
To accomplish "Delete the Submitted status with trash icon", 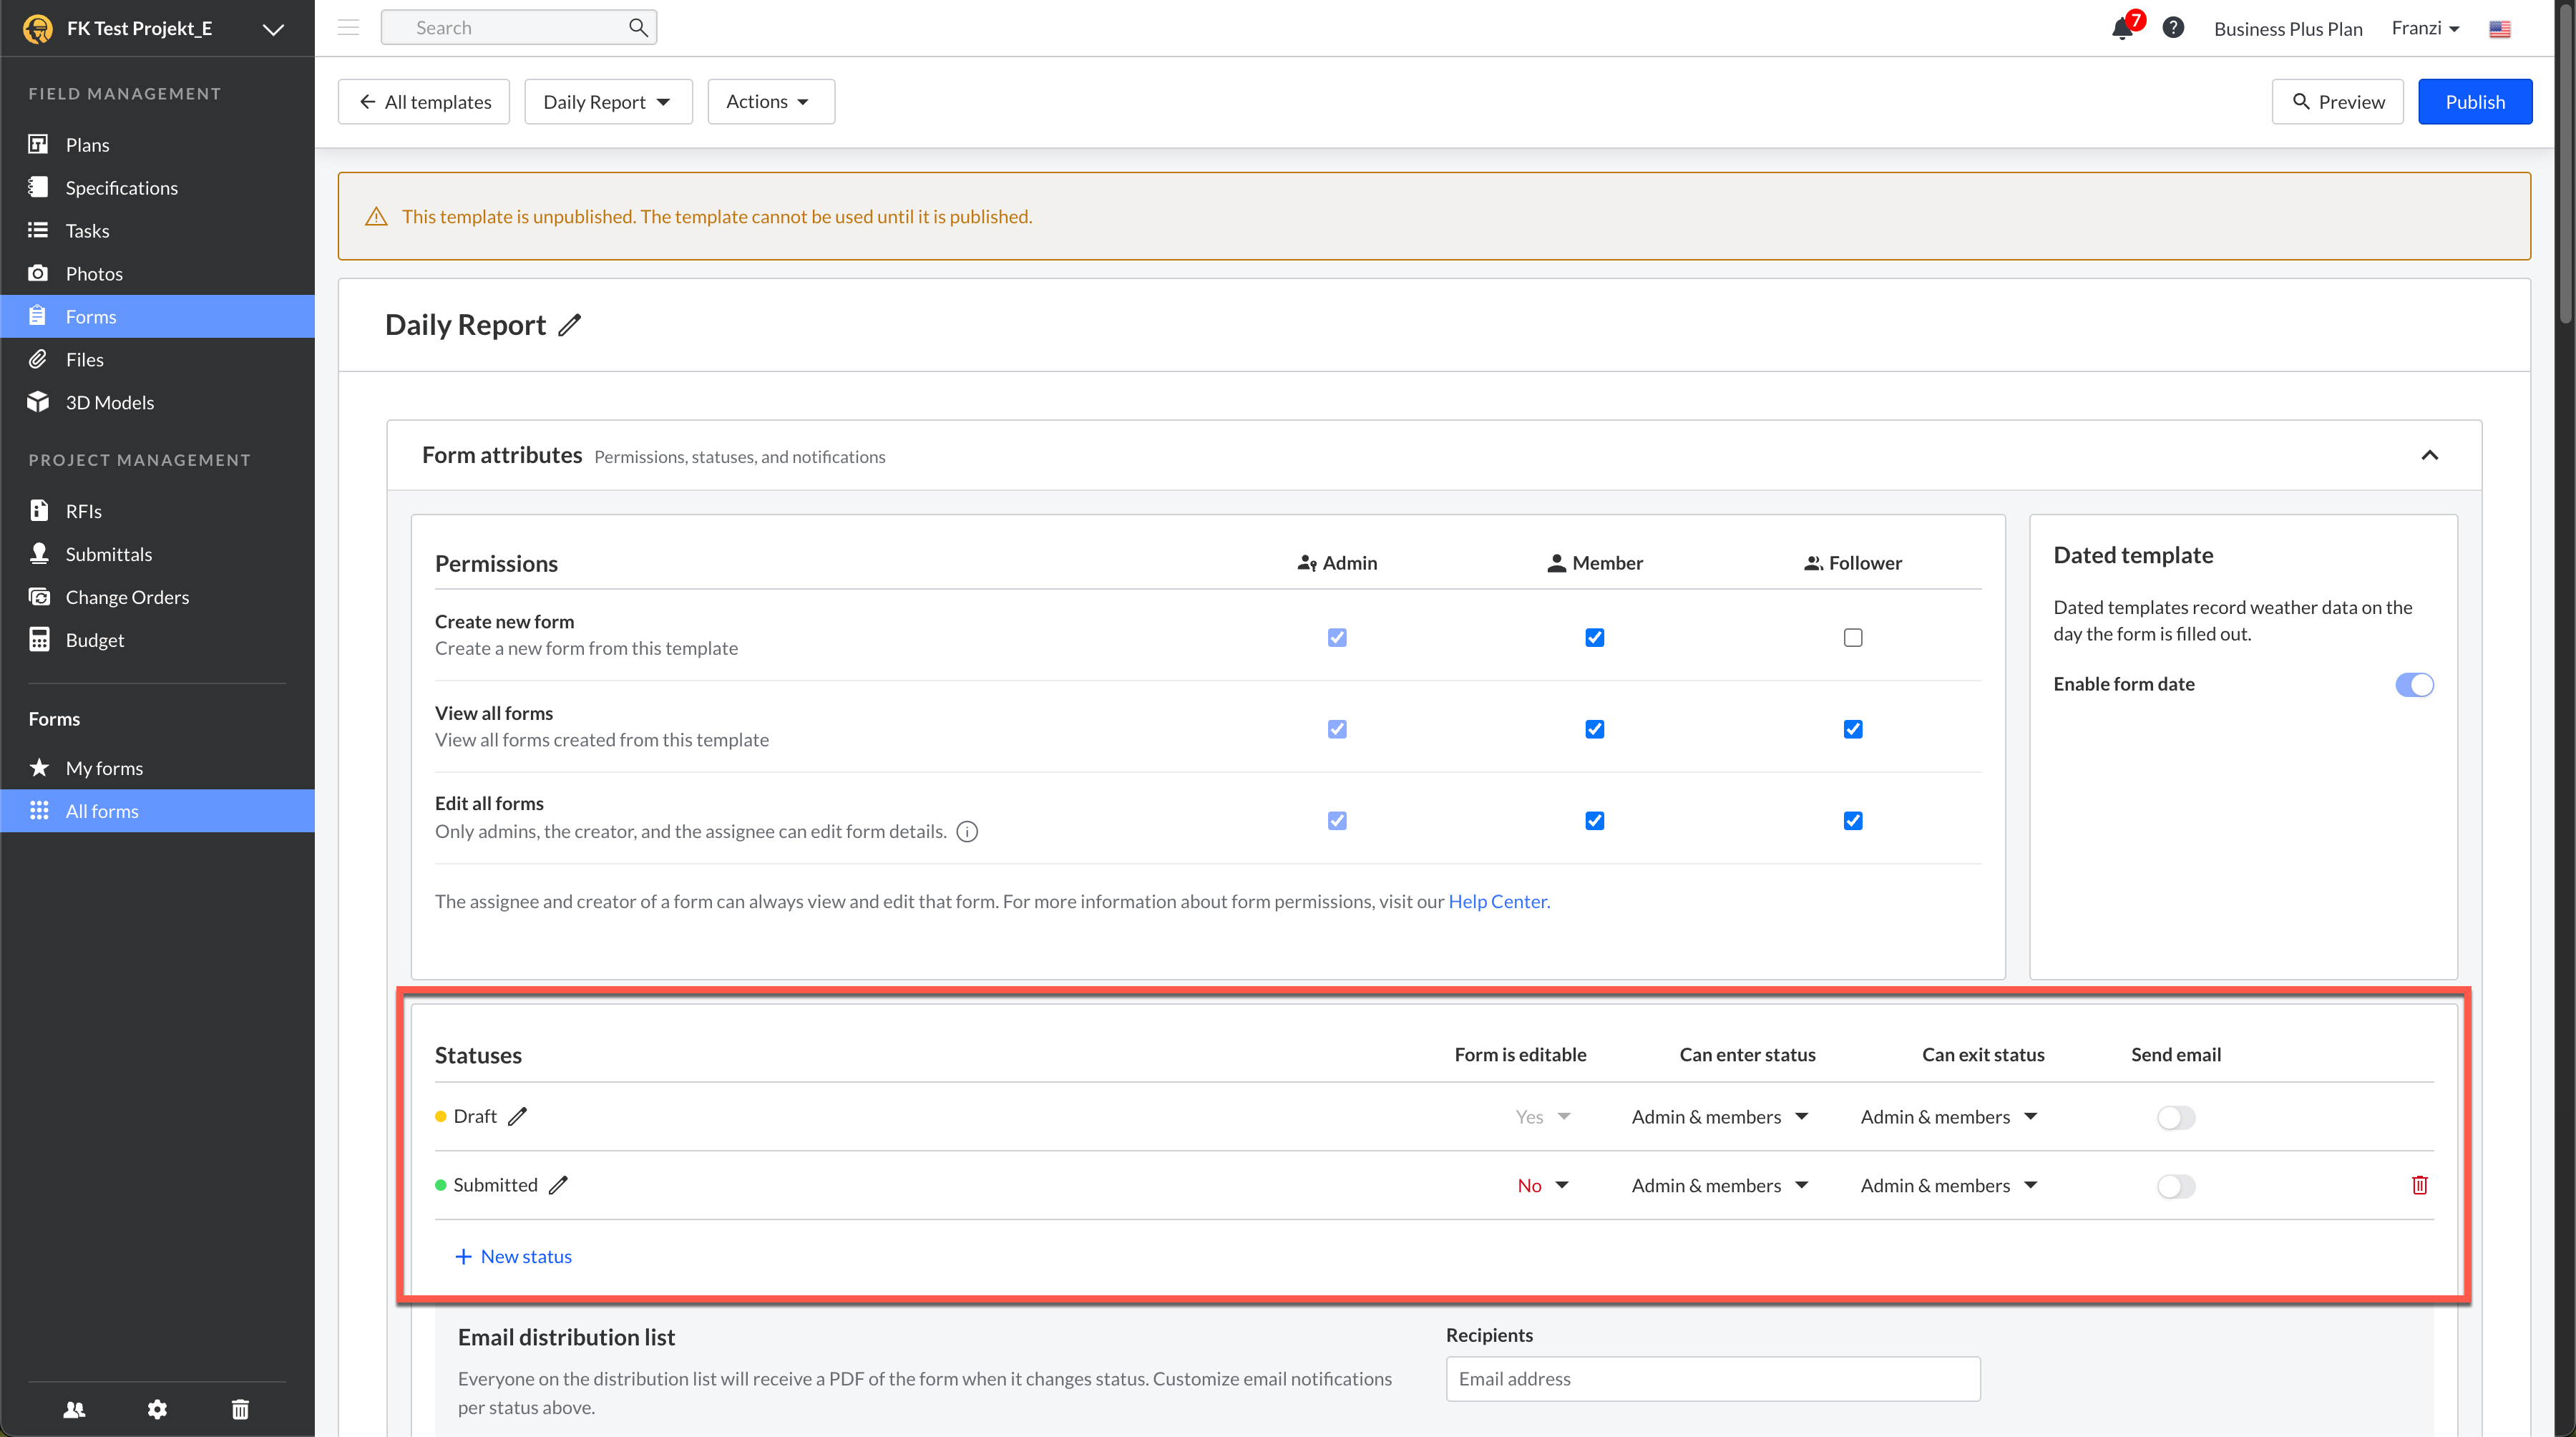I will [2419, 1185].
